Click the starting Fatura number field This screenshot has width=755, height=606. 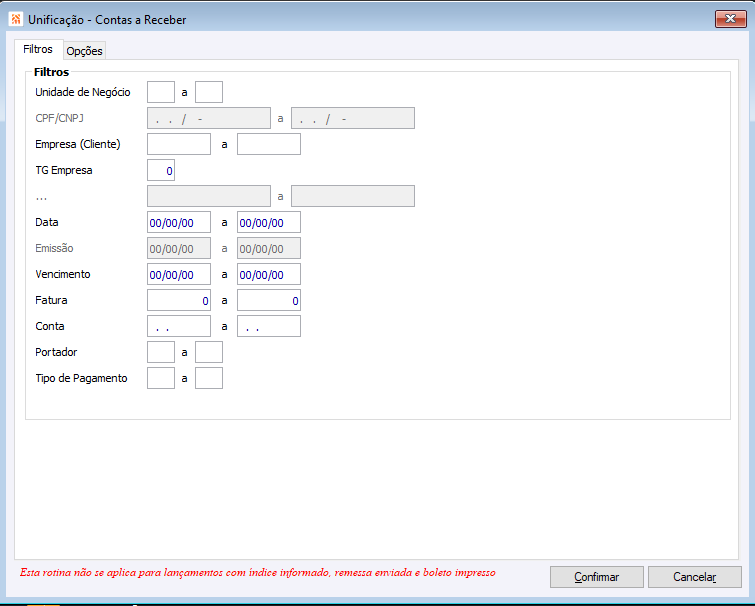[x=179, y=300]
